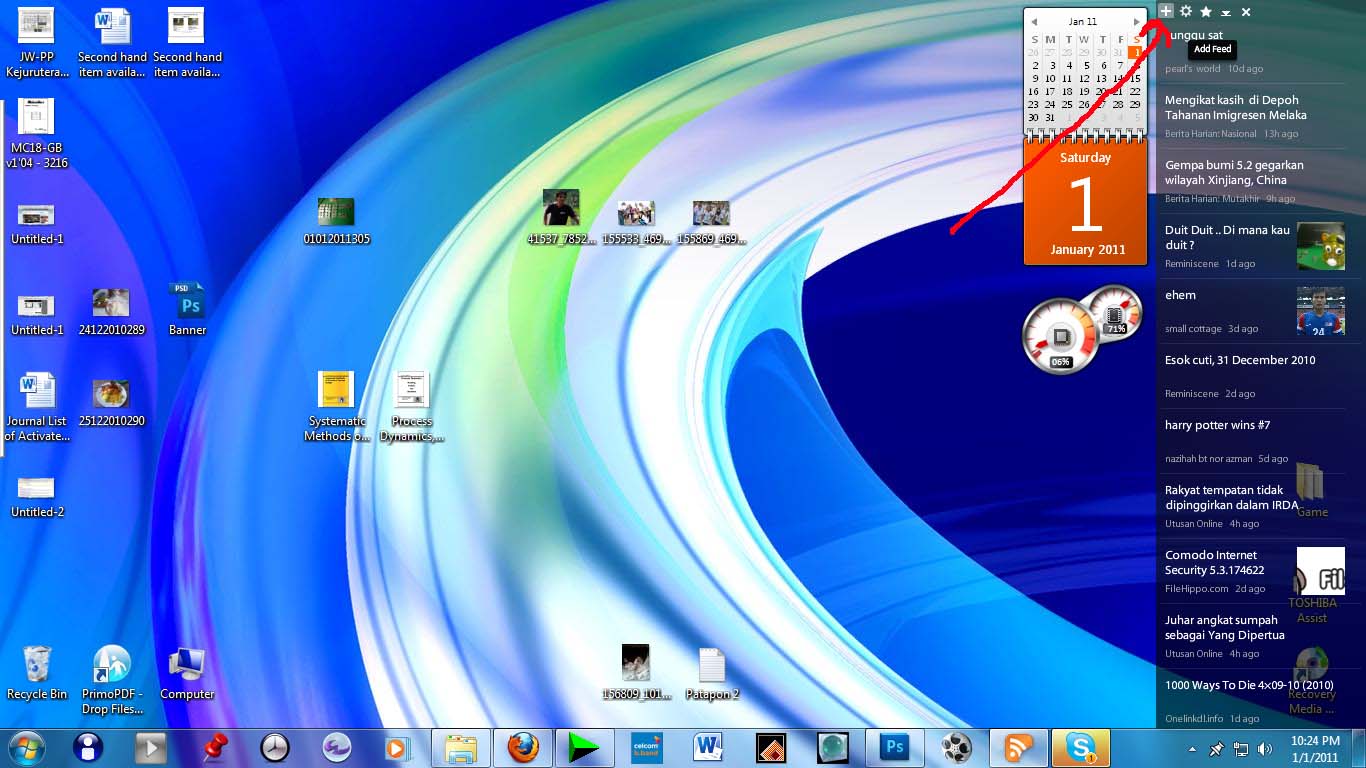Launch Windows Media Player from taskbar
Viewport: 1366px width, 768px height.
pos(396,747)
